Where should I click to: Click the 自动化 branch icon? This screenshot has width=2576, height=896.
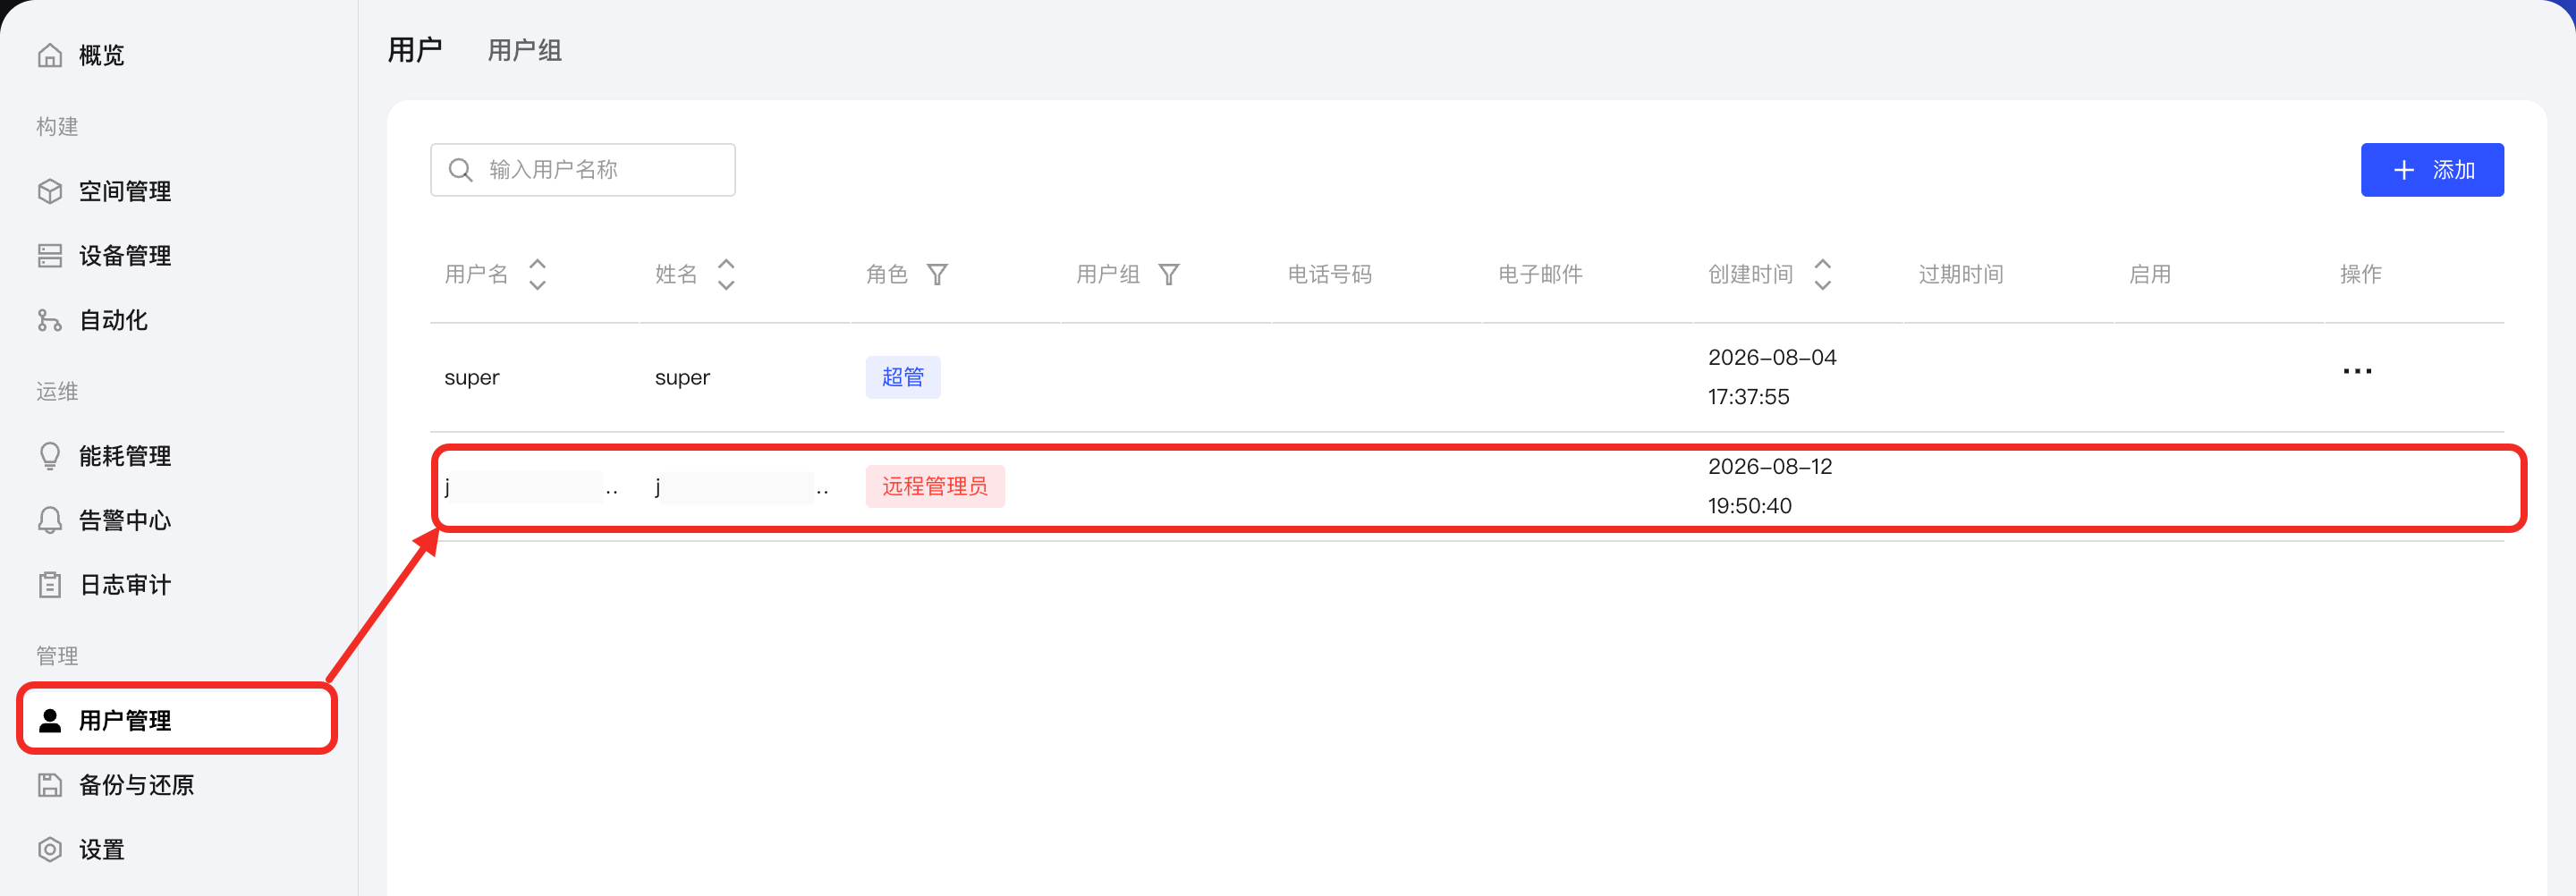pyautogui.click(x=50, y=320)
